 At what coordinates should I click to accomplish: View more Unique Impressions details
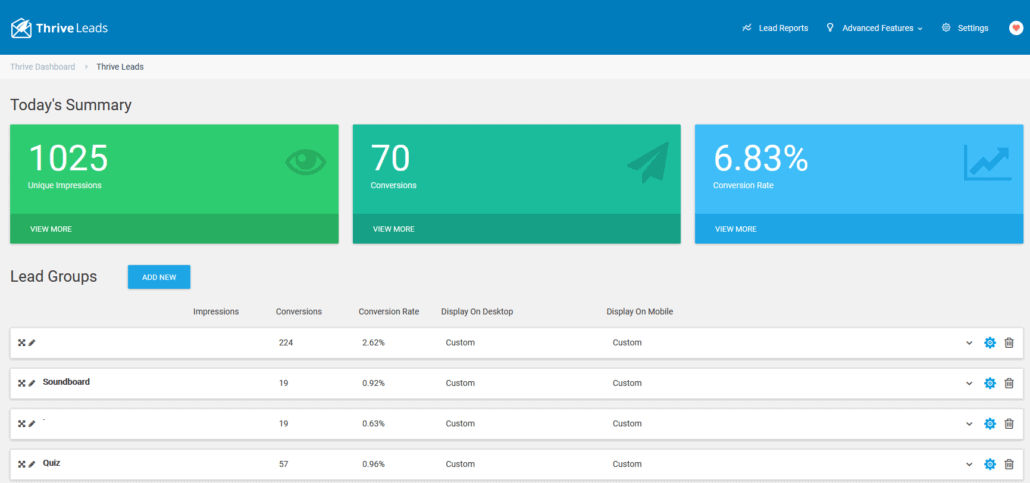pos(51,229)
